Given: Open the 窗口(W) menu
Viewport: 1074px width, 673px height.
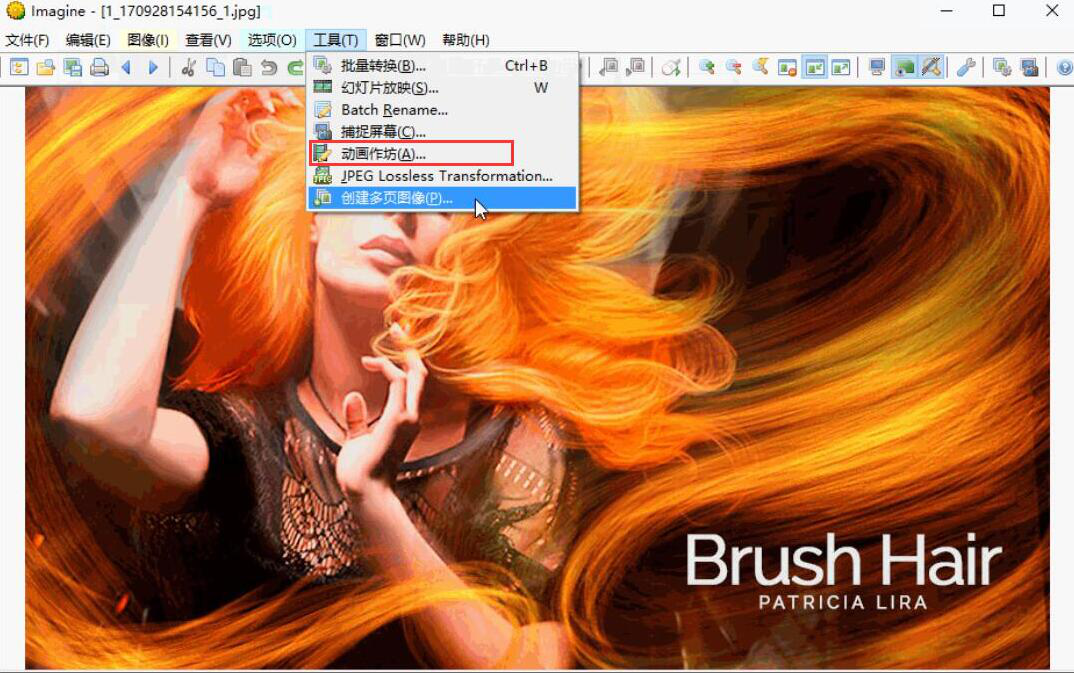Looking at the screenshot, I should (x=400, y=40).
